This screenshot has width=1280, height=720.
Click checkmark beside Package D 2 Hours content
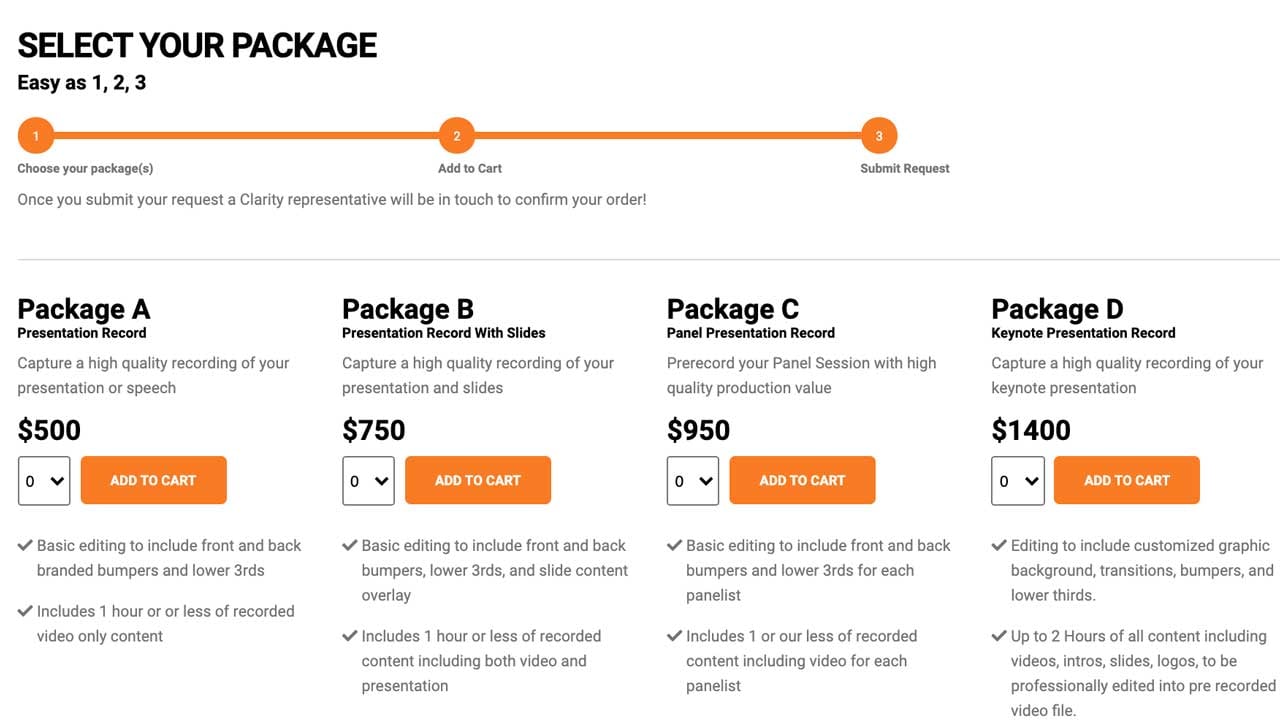coord(999,636)
